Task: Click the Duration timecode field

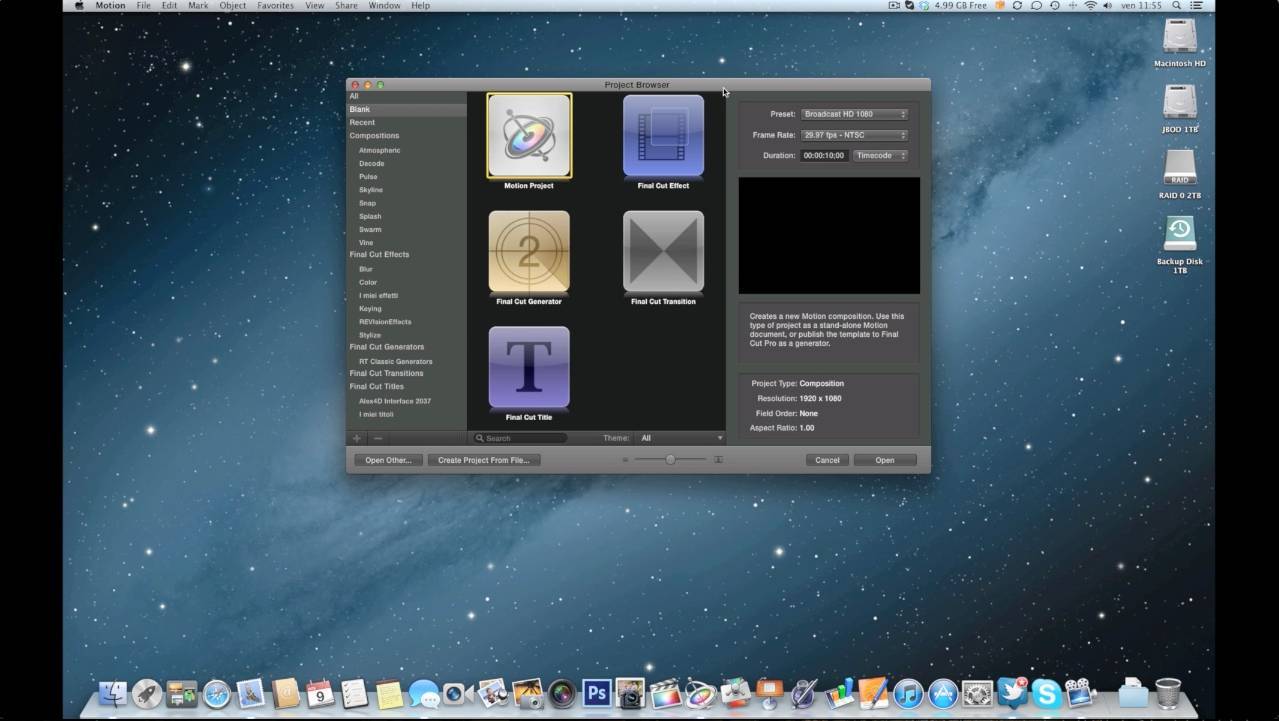Action: point(824,156)
